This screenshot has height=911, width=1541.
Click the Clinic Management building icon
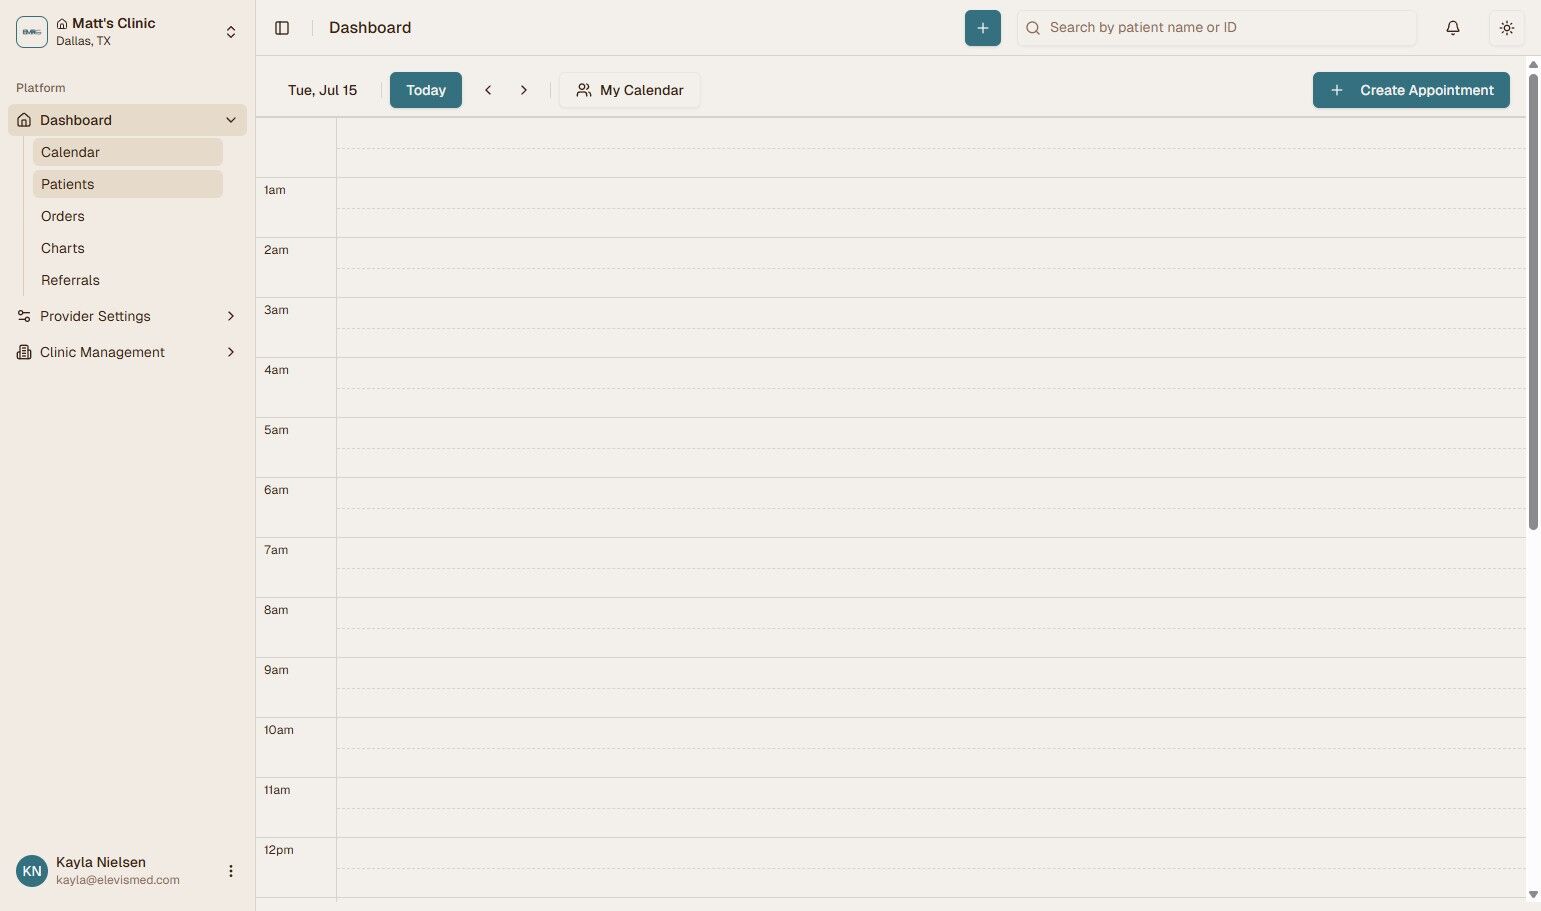[x=24, y=352]
